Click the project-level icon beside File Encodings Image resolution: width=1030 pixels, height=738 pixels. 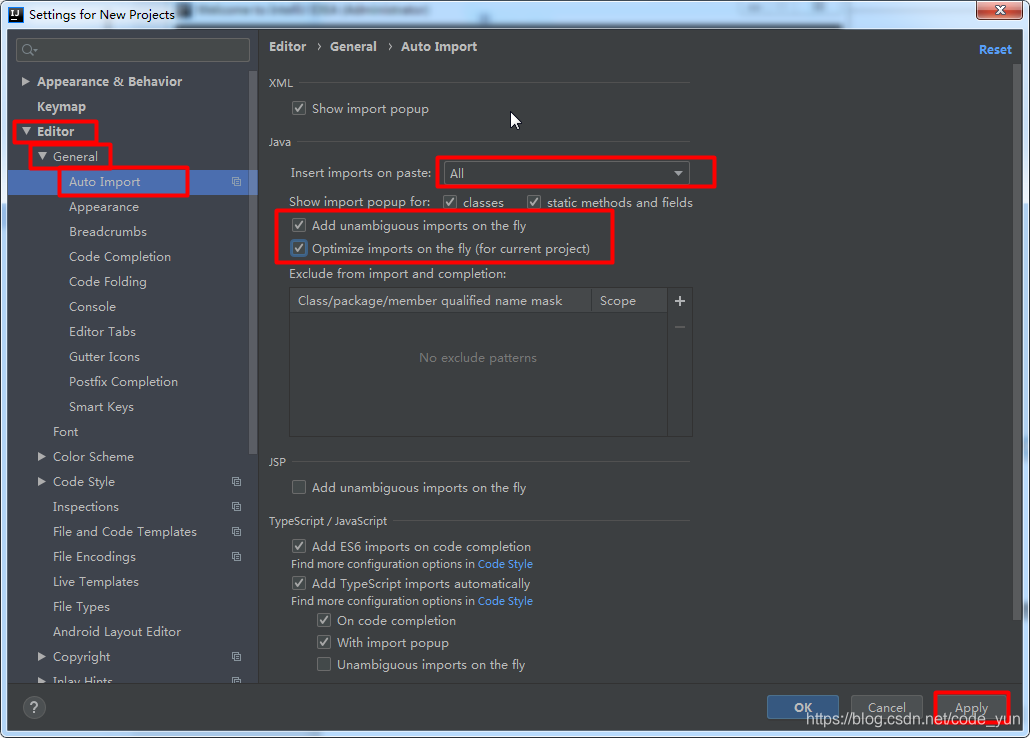click(x=236, y=557)
